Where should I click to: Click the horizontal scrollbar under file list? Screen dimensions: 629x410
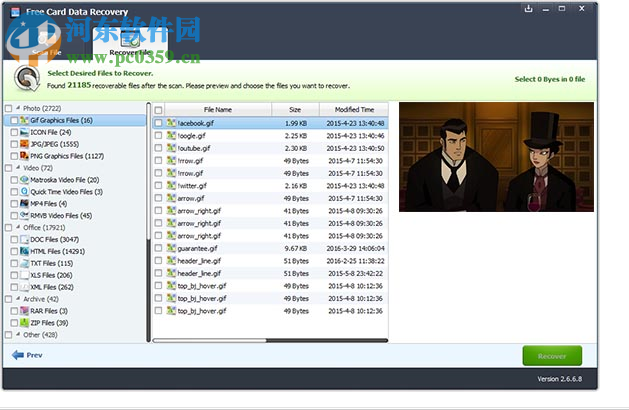(270, 341)
